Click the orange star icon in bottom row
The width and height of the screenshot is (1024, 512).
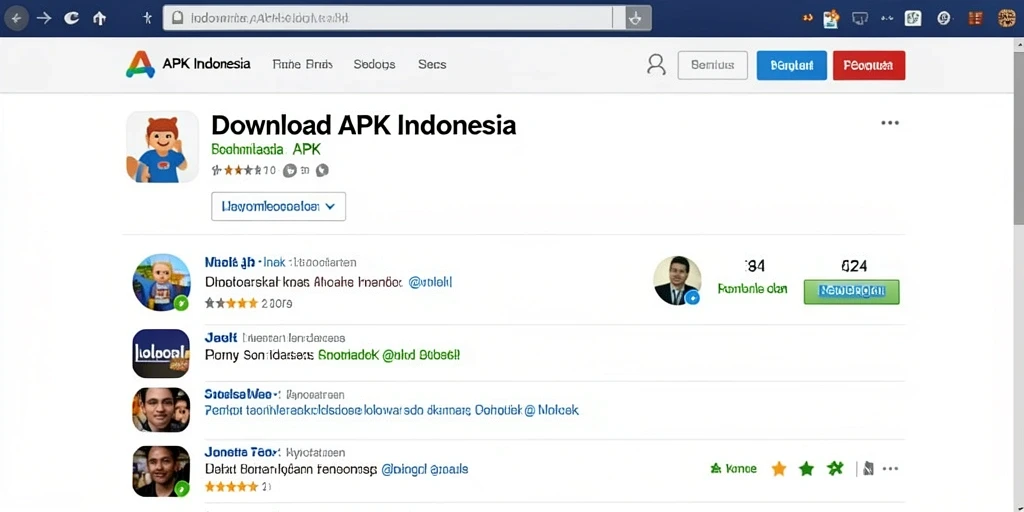pyautogui.click(x=778, y=469)
